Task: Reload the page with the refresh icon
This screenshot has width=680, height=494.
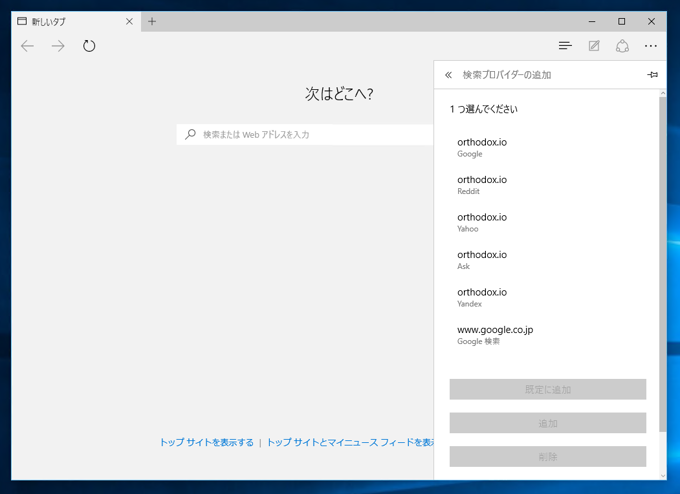Action: [x=89, y=46]
